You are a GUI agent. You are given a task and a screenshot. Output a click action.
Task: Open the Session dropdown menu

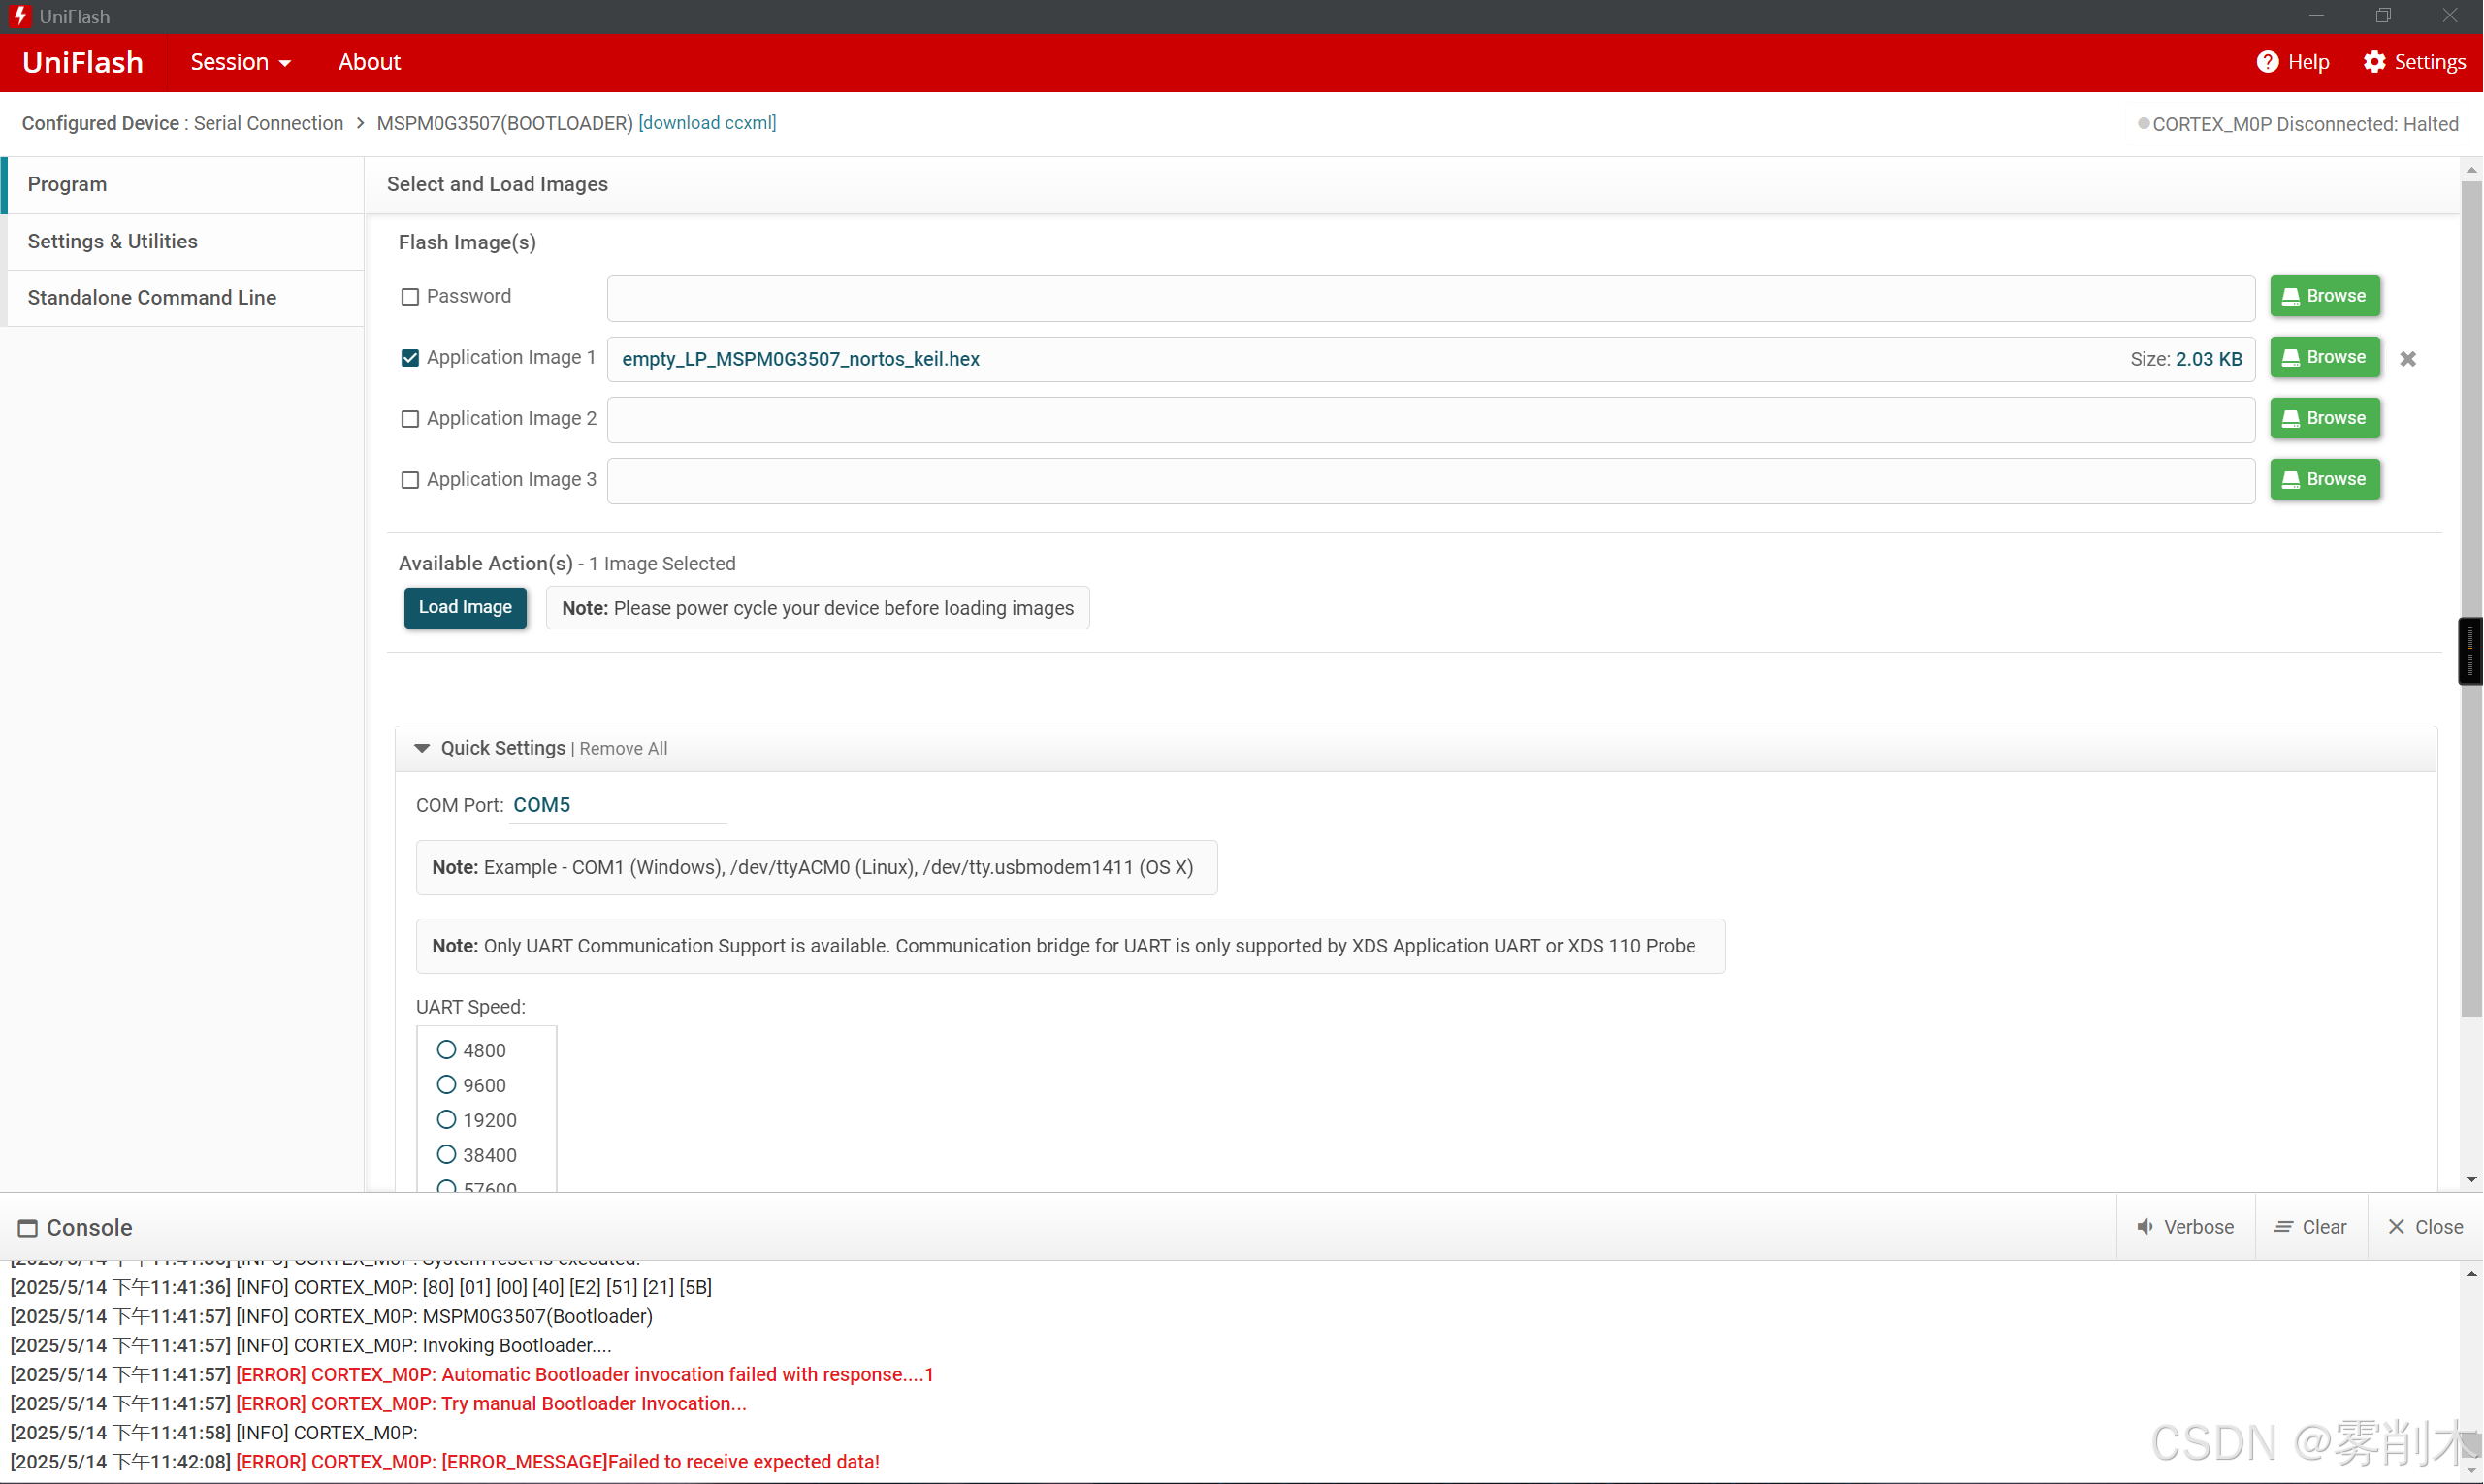(240, 62)
